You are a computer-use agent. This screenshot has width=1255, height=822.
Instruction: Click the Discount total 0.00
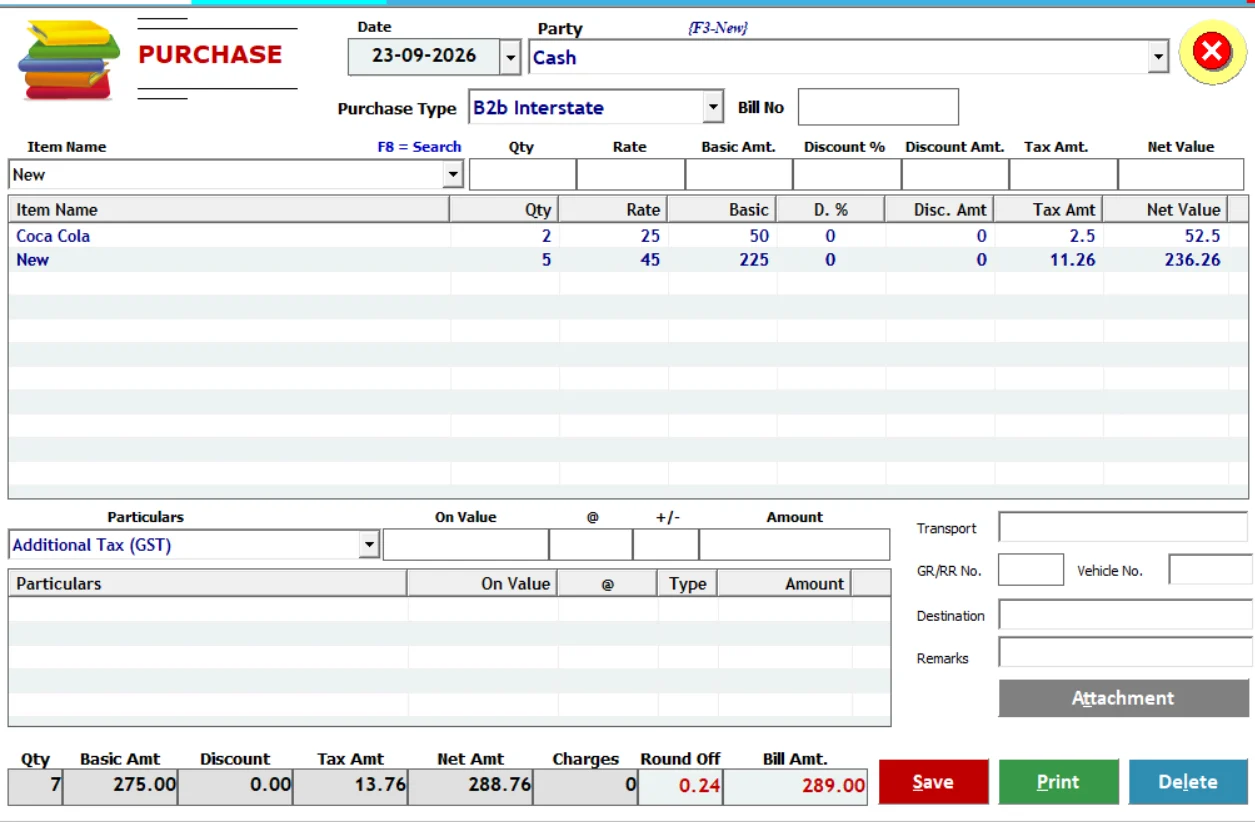[236, 785]
